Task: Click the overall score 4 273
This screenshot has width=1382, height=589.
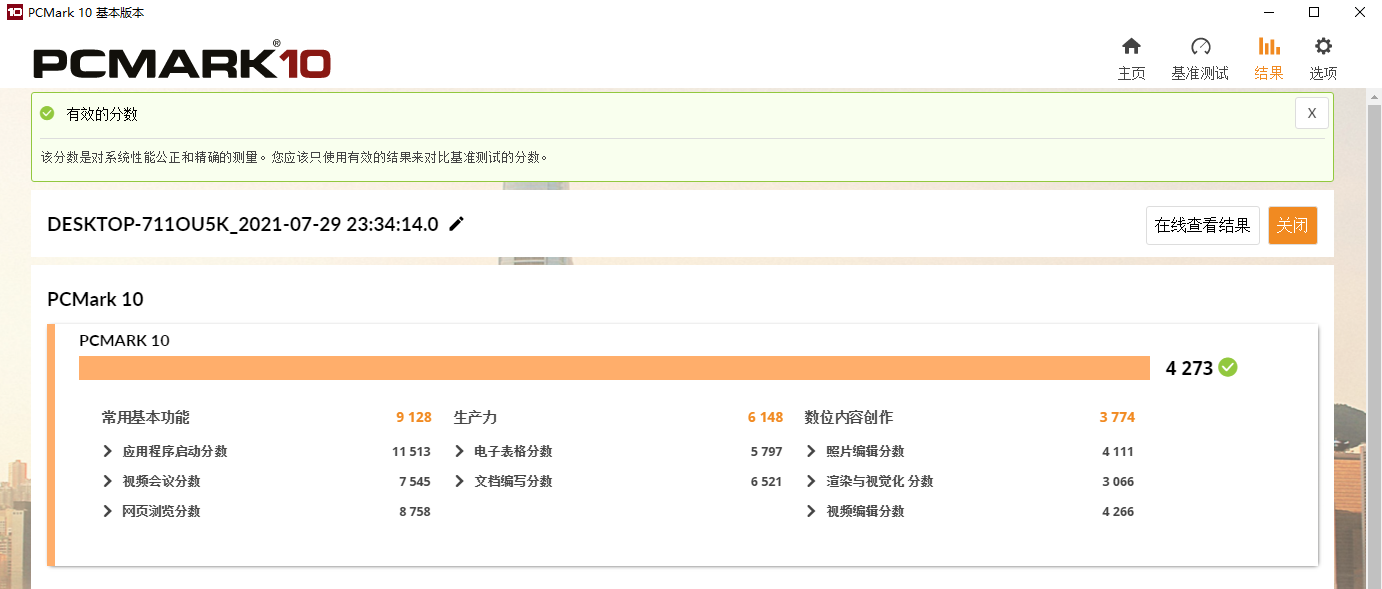Action: click(1189, 368)
